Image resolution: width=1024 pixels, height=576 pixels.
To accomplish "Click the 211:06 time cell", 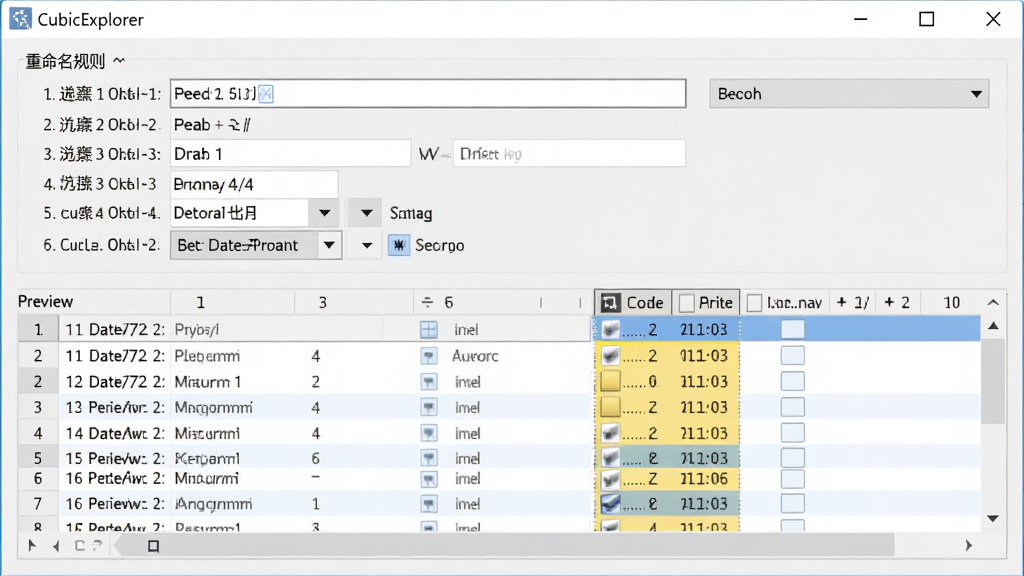I will (x=703, y=479).
